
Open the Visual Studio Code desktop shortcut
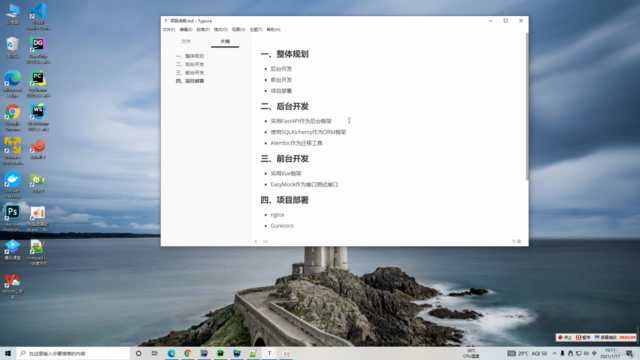38,16
